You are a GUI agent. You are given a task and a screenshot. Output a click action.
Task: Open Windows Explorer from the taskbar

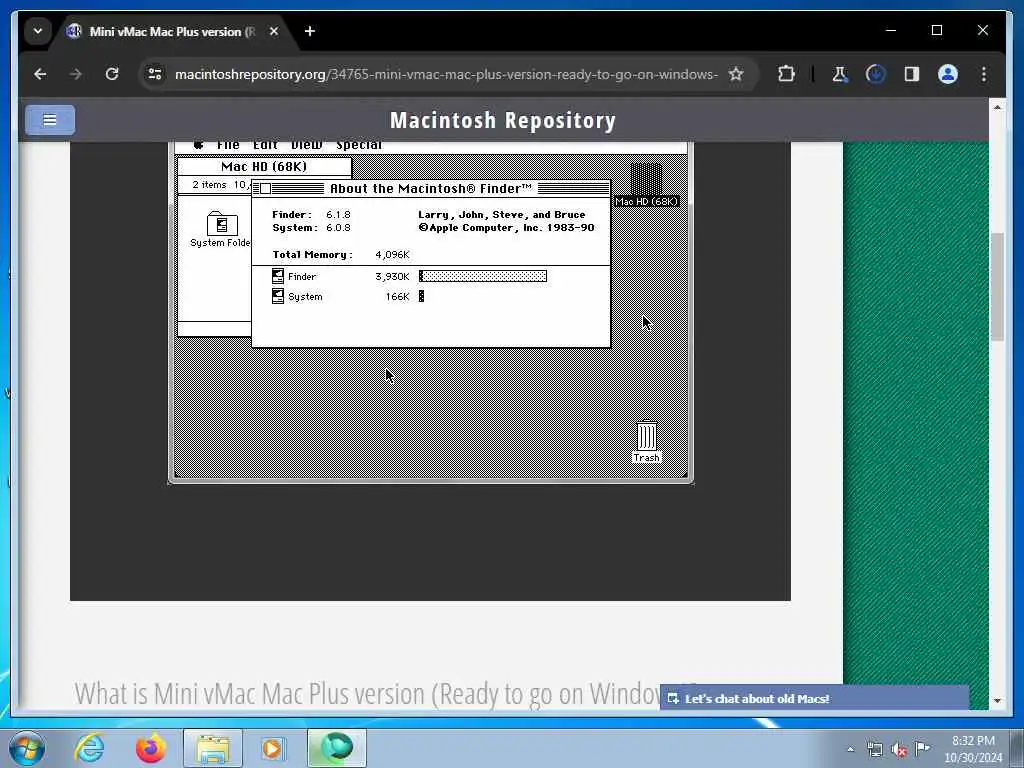click(x=213, y=748)
